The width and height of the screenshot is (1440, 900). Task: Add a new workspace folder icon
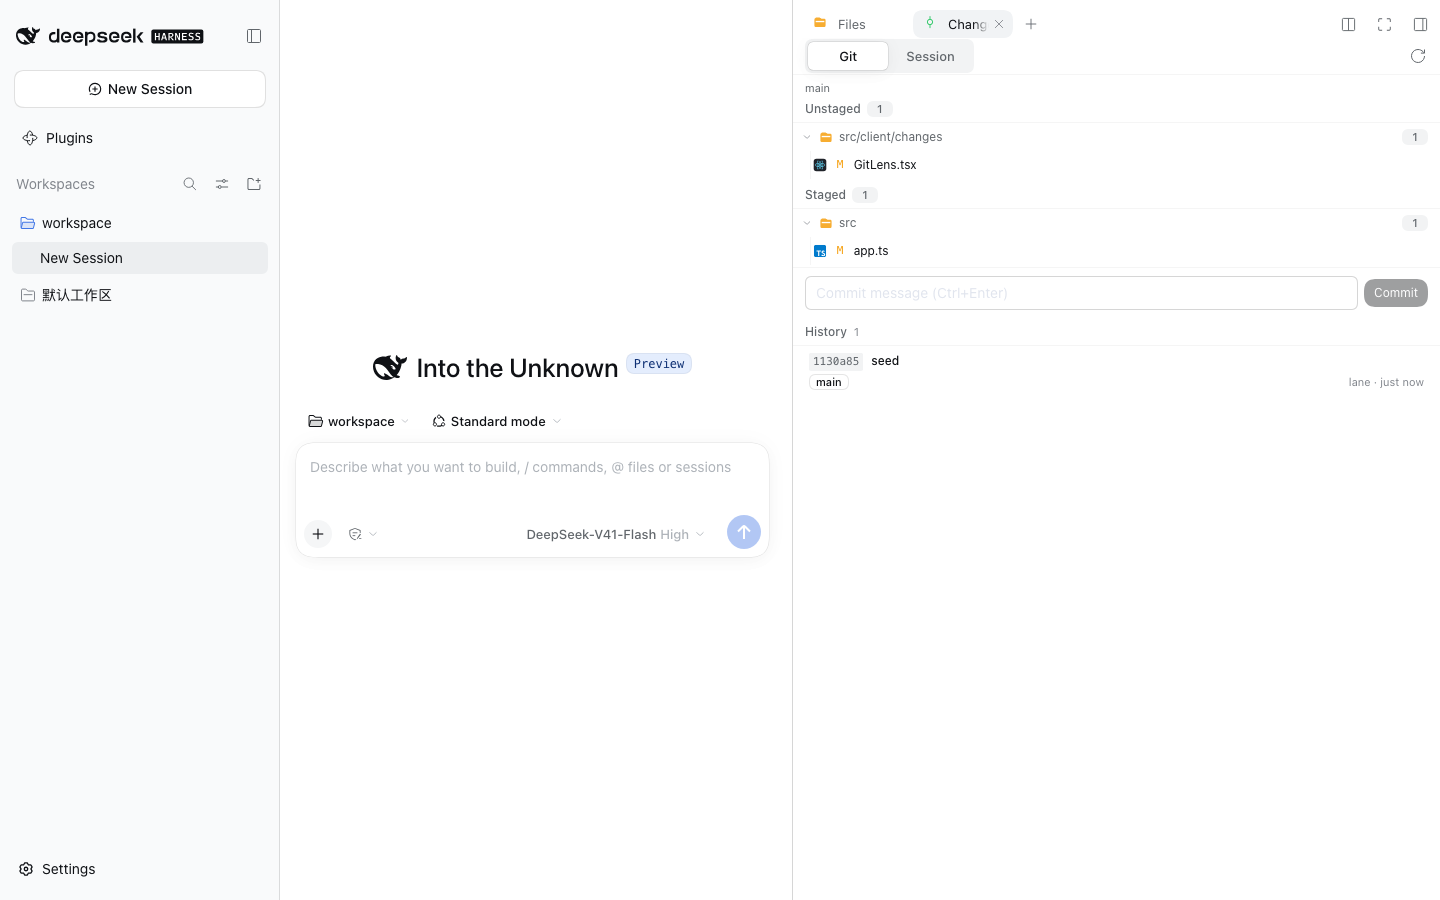[x=254, y=184]
